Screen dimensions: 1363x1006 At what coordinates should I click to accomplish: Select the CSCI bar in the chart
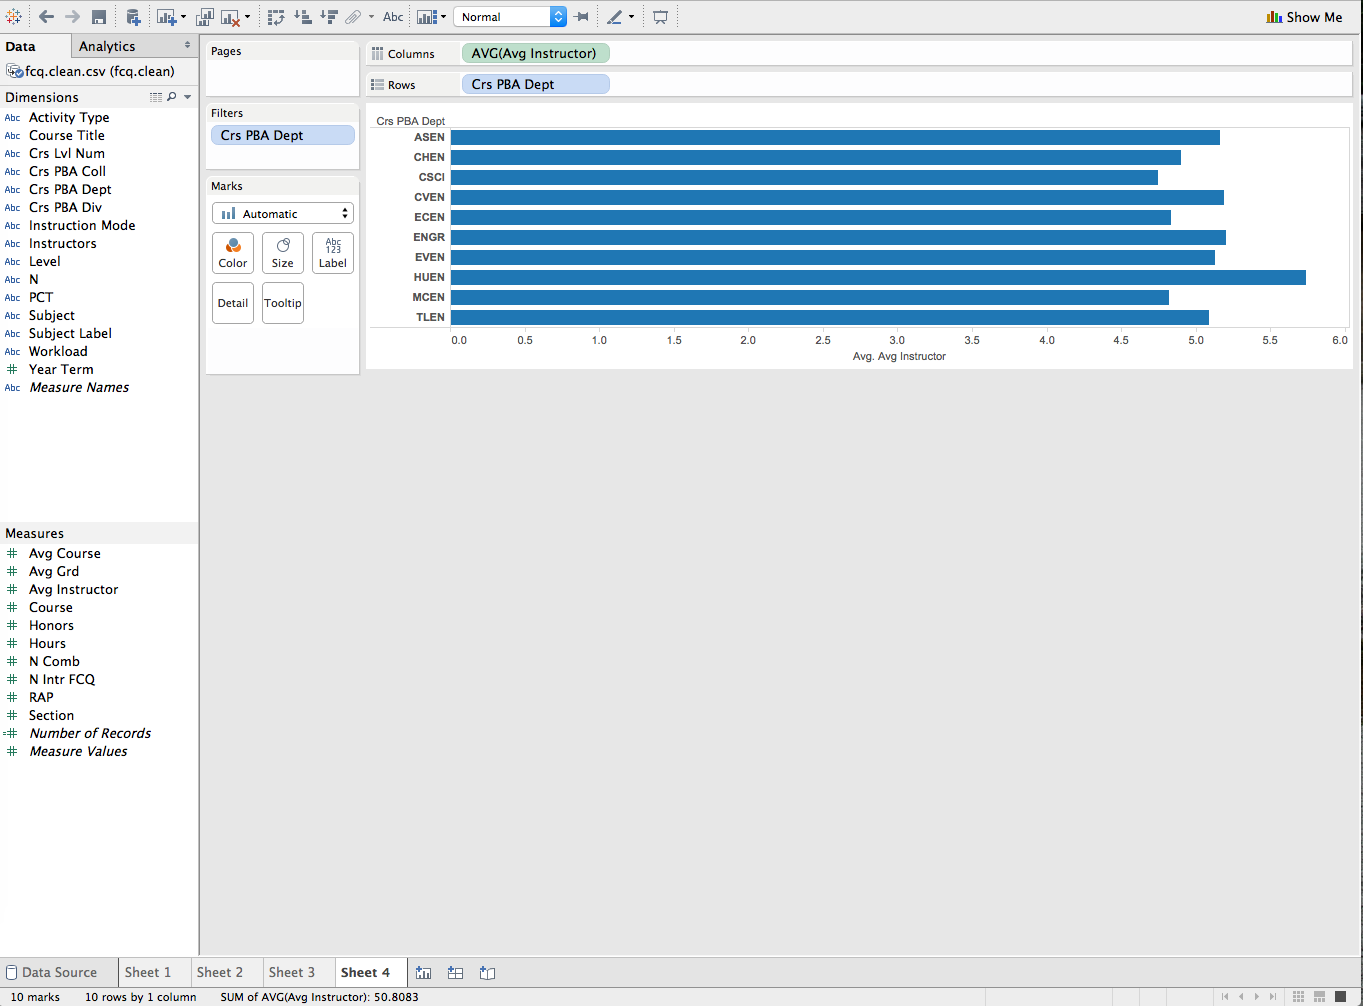(x=804, y=177)
